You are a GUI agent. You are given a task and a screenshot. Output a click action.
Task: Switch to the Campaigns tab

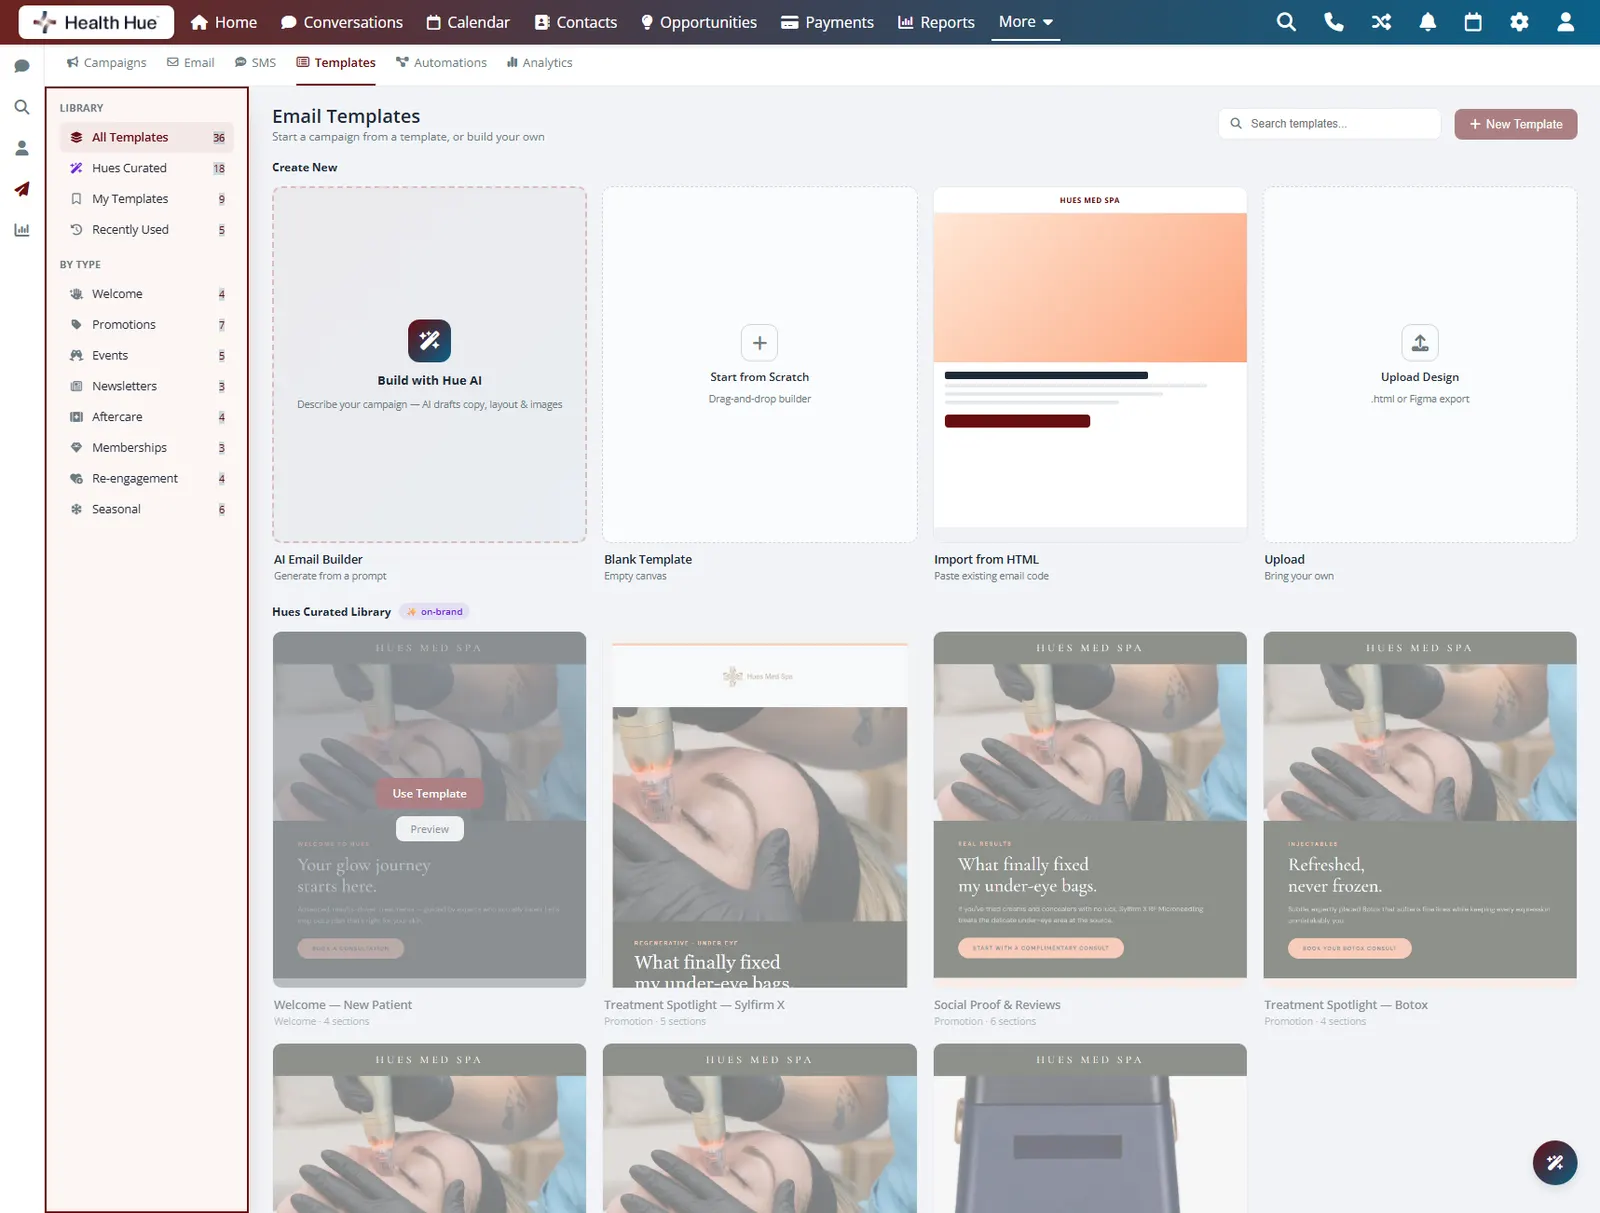point(106,62)
